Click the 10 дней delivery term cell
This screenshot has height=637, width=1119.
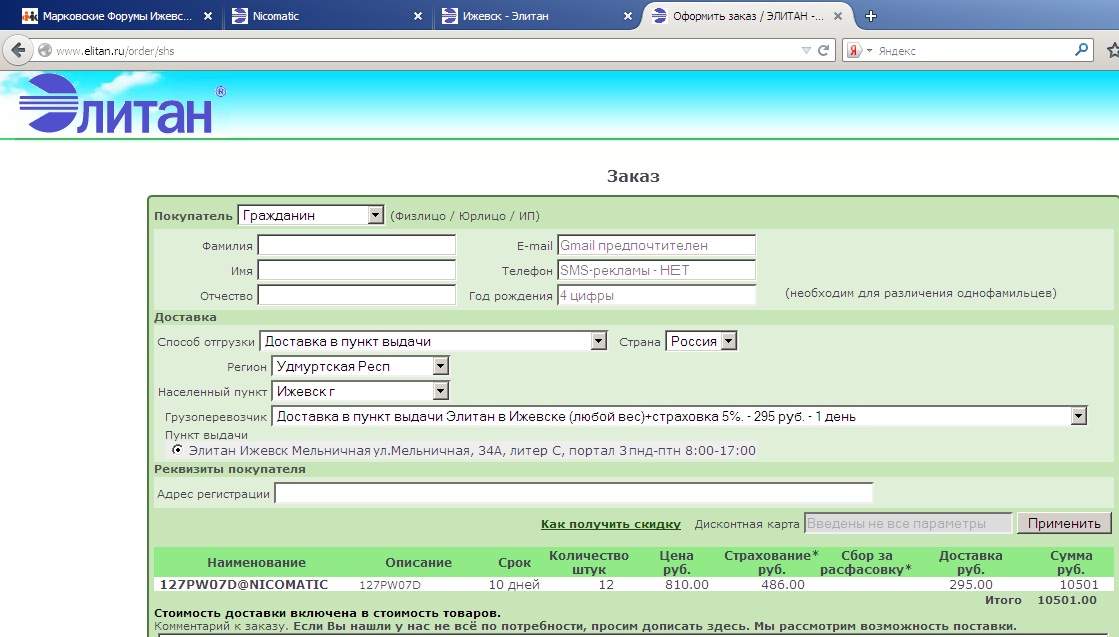click(x=514, y=584)
